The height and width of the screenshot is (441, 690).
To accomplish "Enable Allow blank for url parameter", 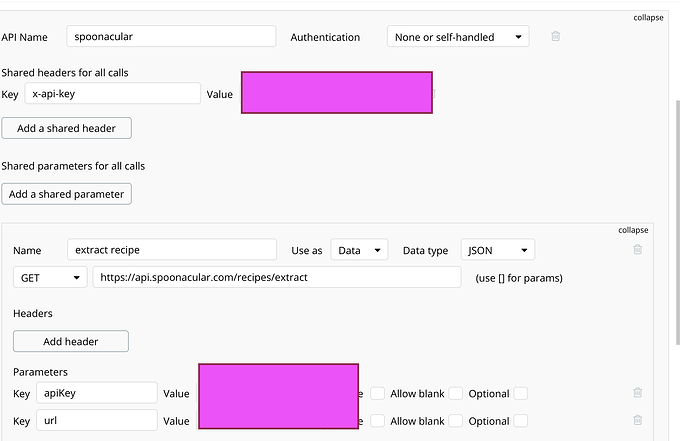I will click(456, 421).
